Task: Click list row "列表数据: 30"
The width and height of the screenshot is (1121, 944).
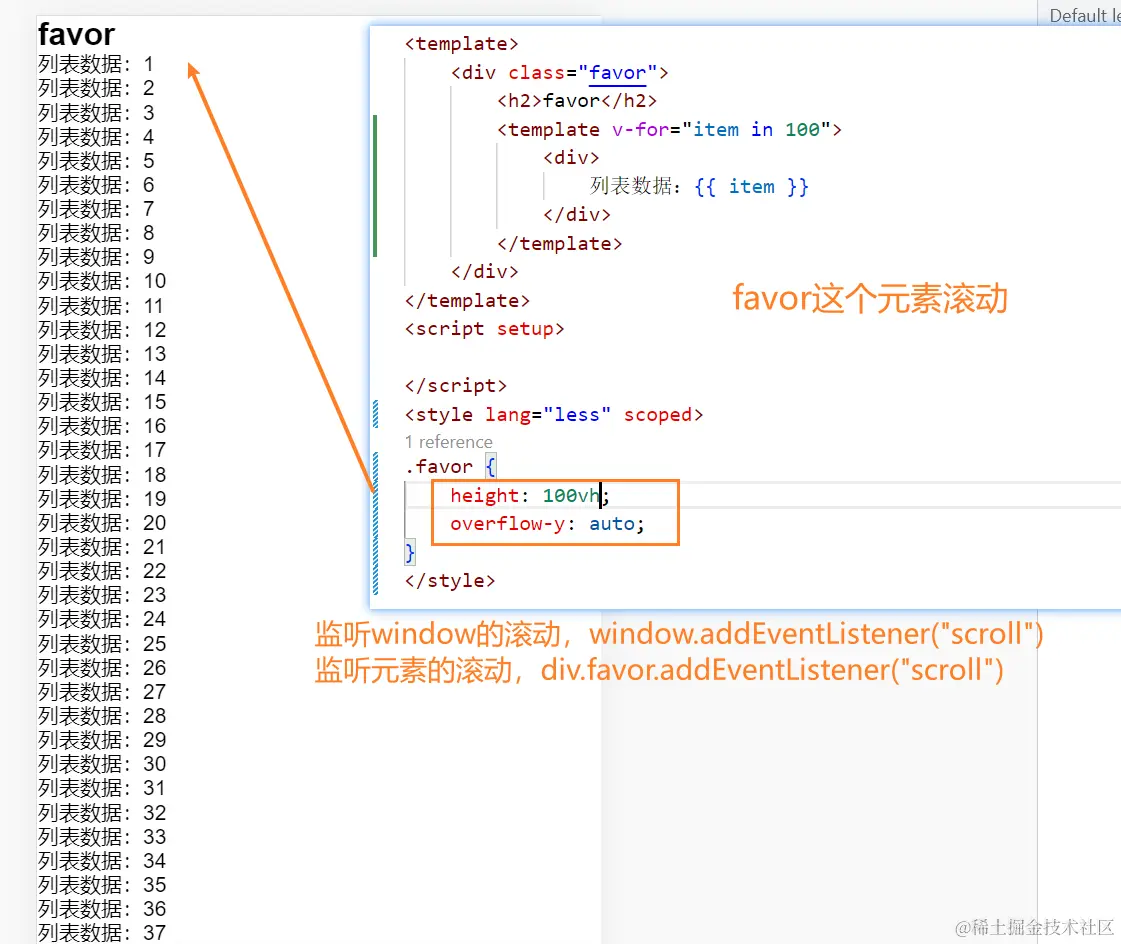Action: pos(102,764)
